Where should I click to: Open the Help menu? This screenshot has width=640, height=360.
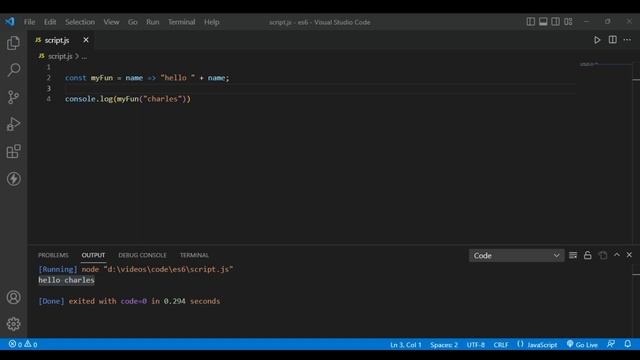[x=211, y=22]
